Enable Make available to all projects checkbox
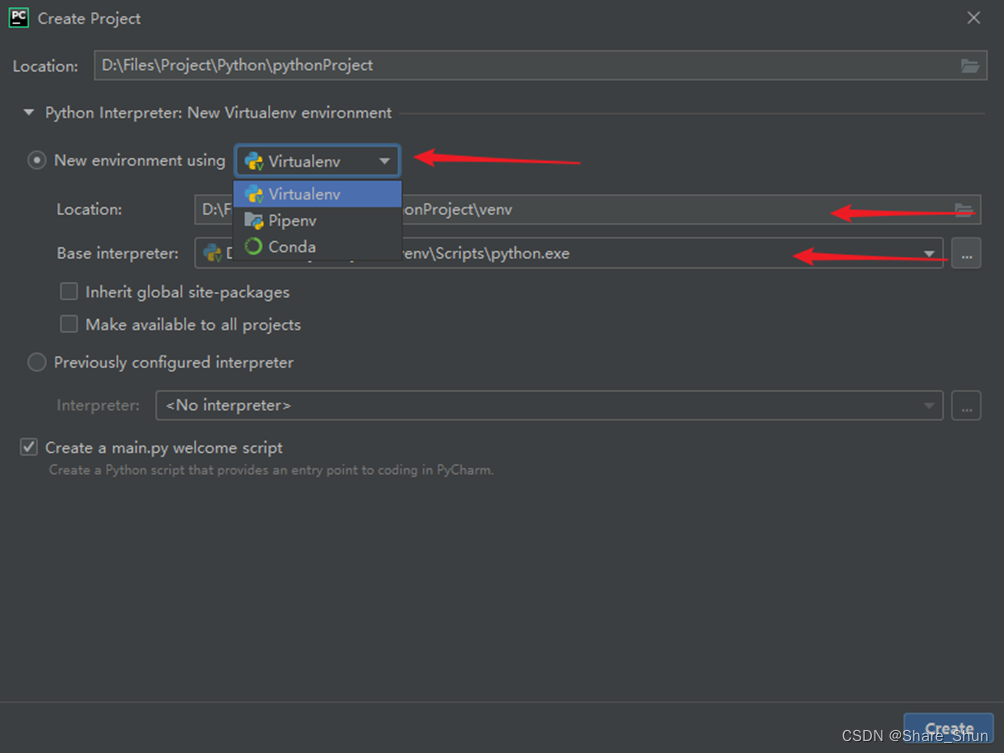Screen dimensions: 1004x753 (69, 324)
